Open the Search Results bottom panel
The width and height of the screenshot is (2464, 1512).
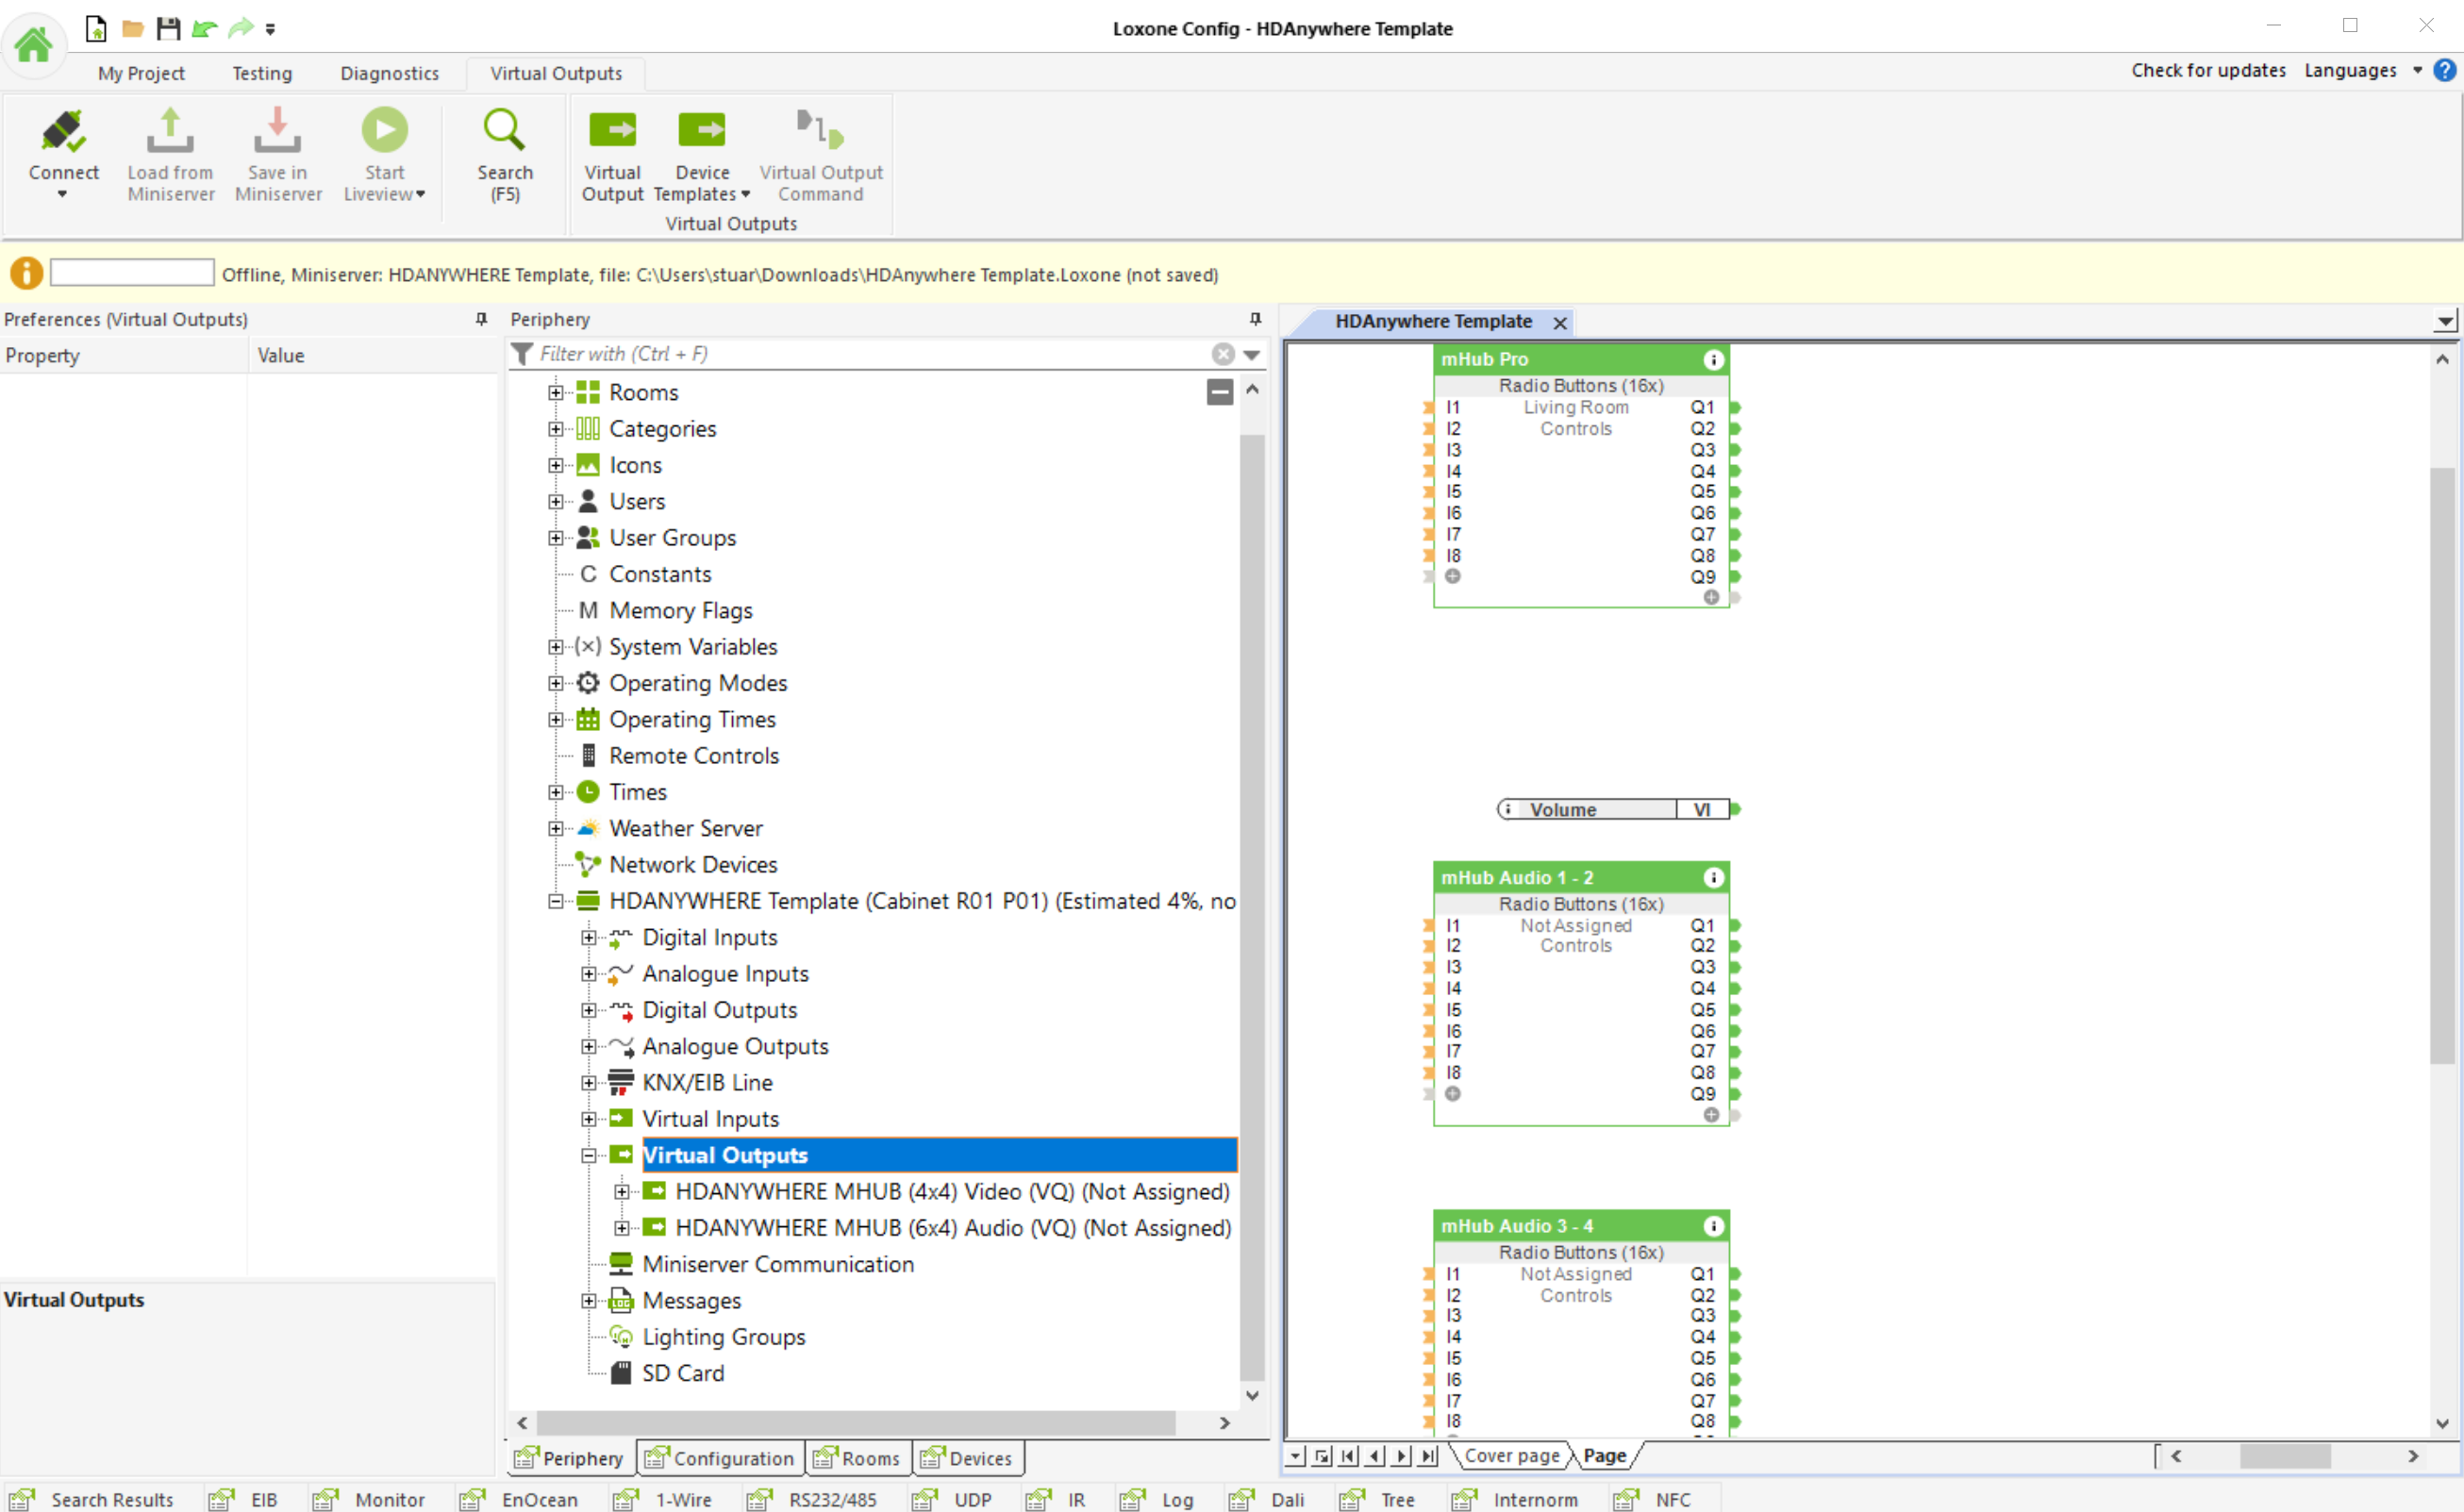pyautogui.click(x=92, y=1499)
